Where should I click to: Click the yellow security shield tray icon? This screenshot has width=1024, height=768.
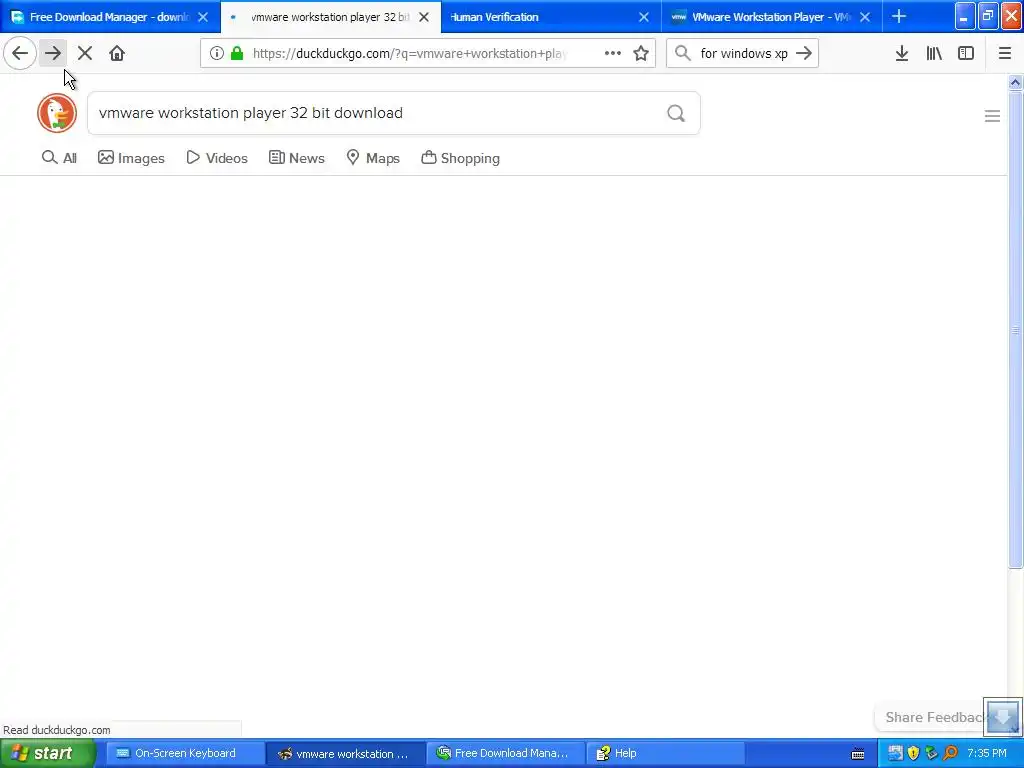pyautogui.click(x=914, y=754)
